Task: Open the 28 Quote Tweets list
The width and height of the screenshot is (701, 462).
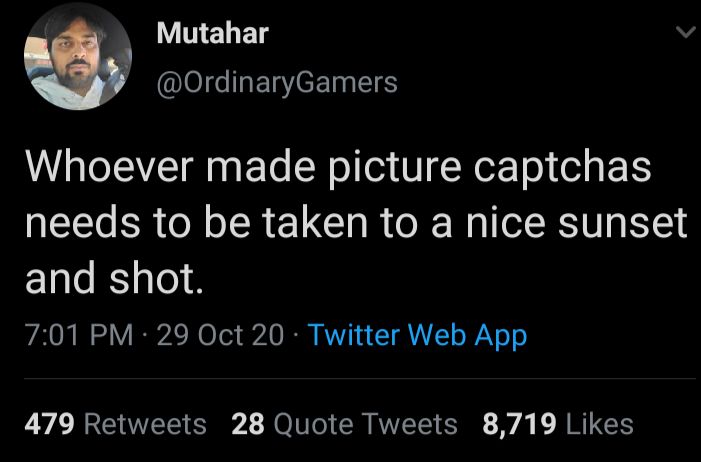Action: coord(344,424)
